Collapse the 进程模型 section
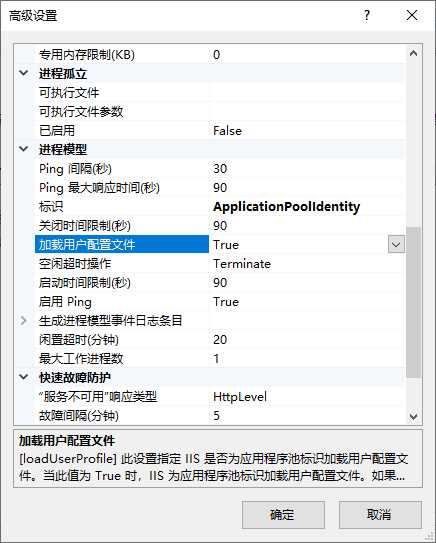The image size is (436, 543). click(24, 149)
